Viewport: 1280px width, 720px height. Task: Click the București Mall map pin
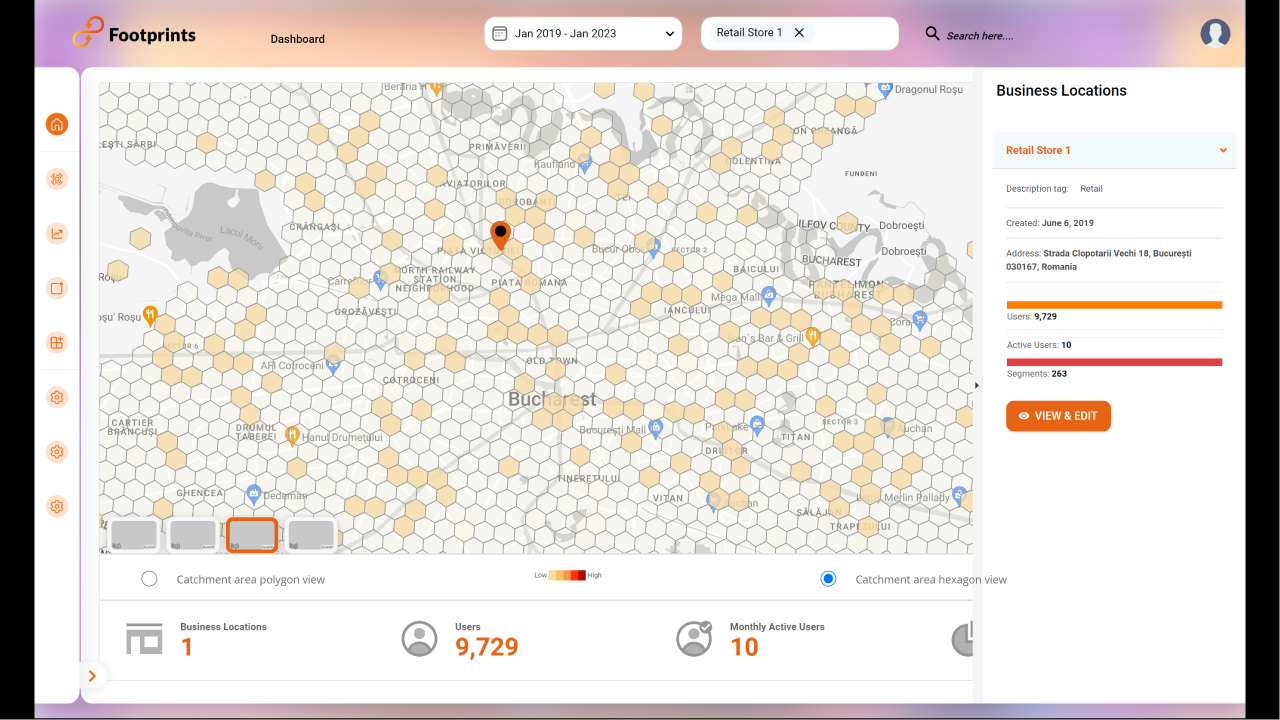pos(656,429)
